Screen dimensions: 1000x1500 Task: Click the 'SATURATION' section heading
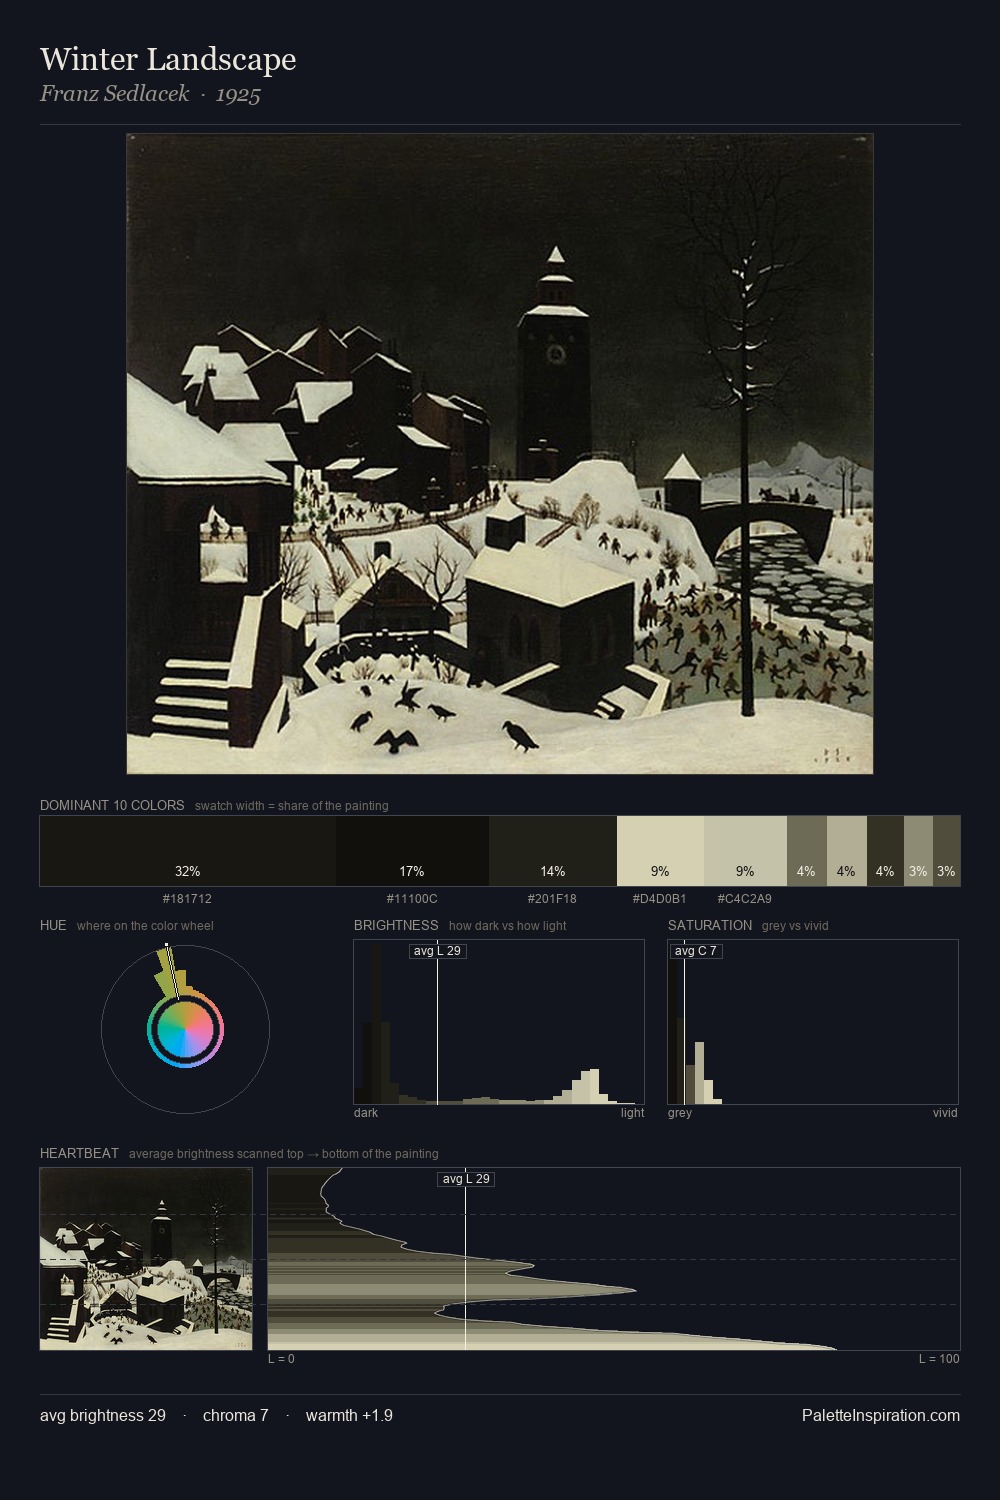click(x=710, y=925)
